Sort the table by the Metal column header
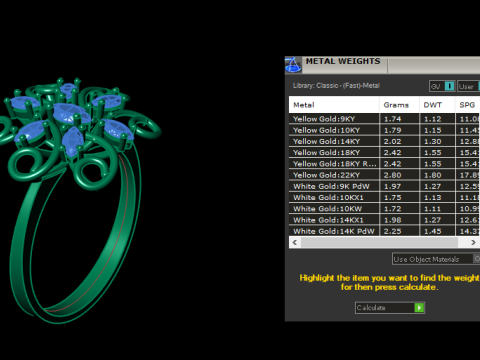This screenshot has width=480, height=360. click(334, 105)
